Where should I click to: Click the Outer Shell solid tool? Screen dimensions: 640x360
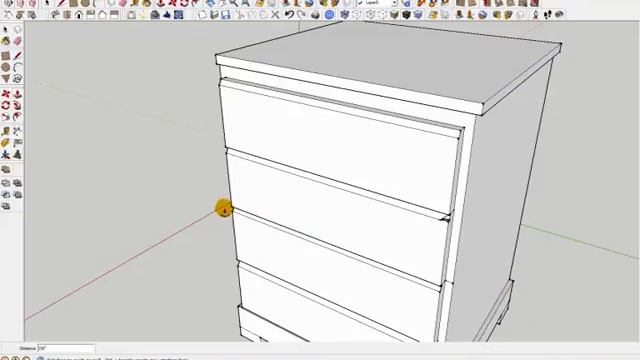pos(6,169)
